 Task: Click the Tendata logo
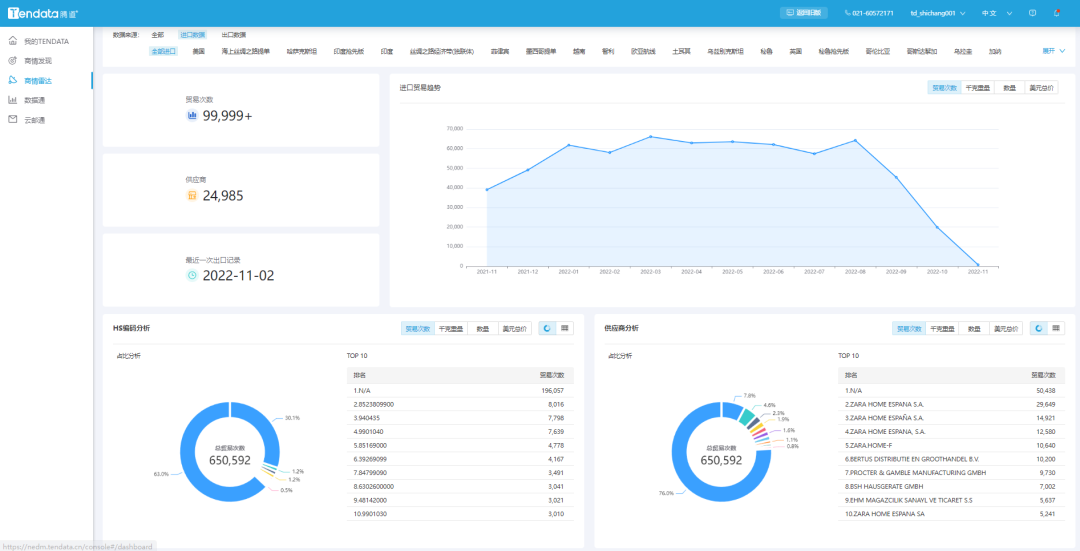(43, 13)
